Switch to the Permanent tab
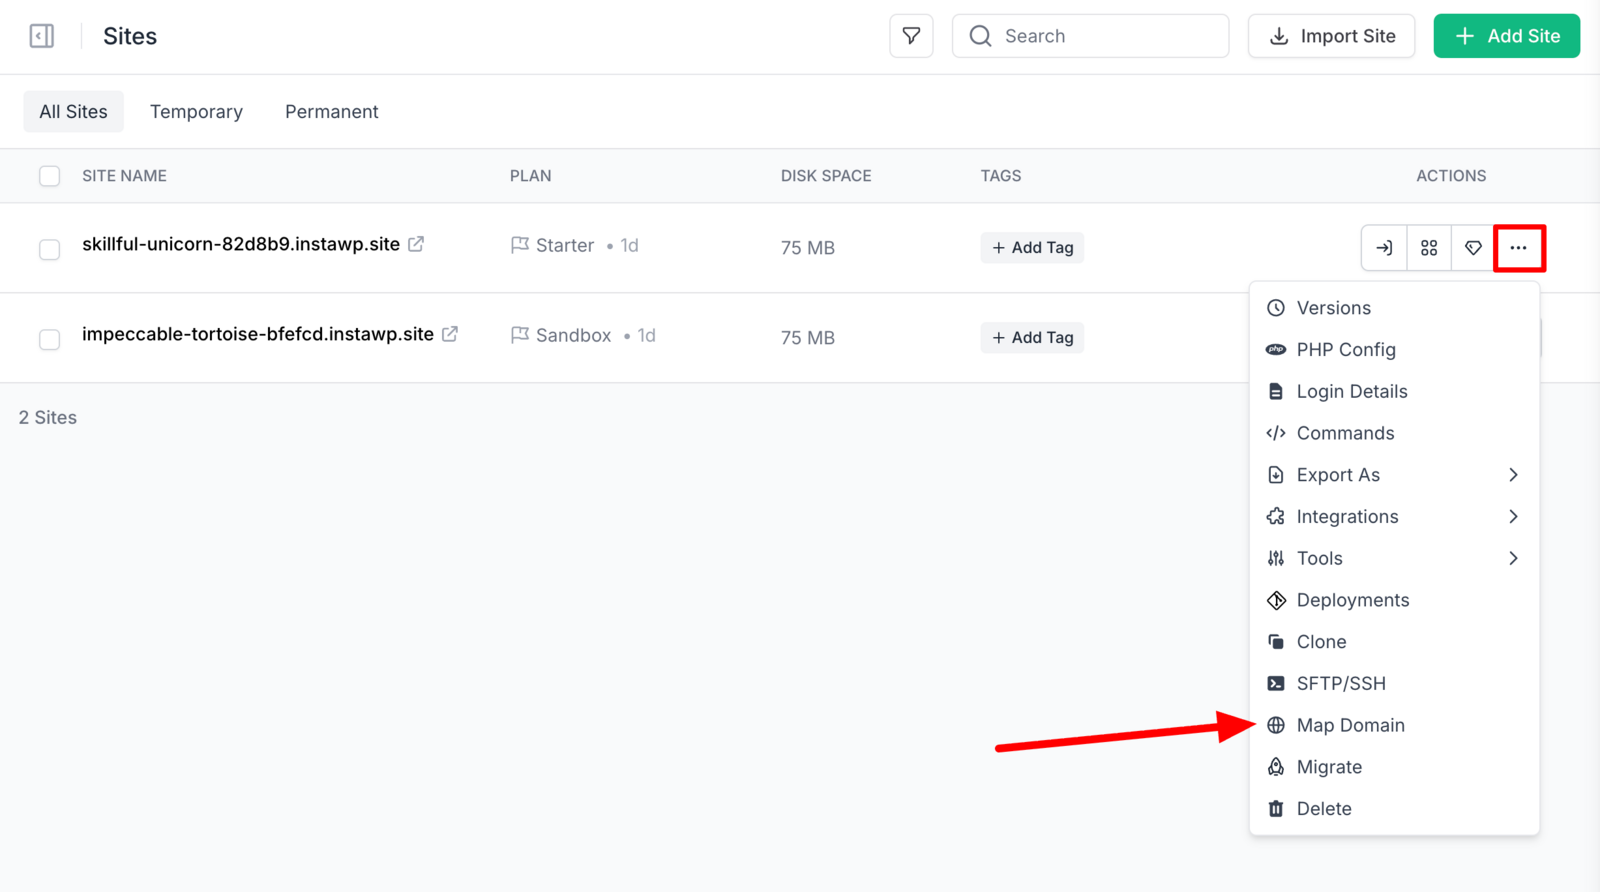1600x892 pixels. (x=332, y=112)
